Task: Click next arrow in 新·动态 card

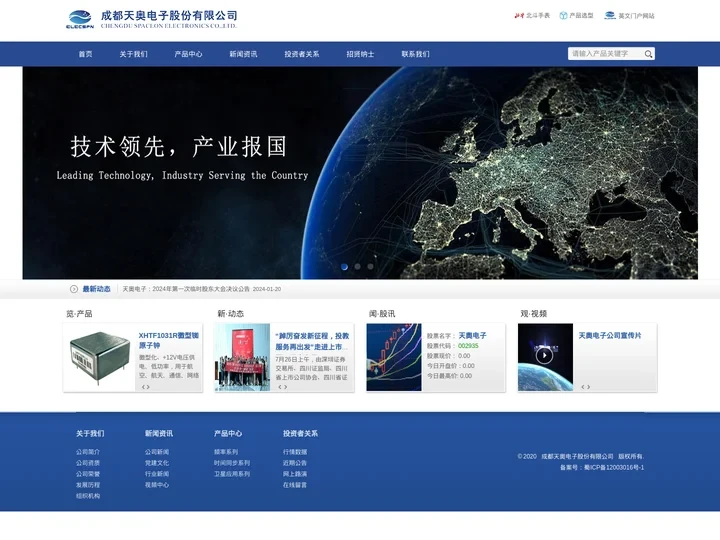Action: 285,387
